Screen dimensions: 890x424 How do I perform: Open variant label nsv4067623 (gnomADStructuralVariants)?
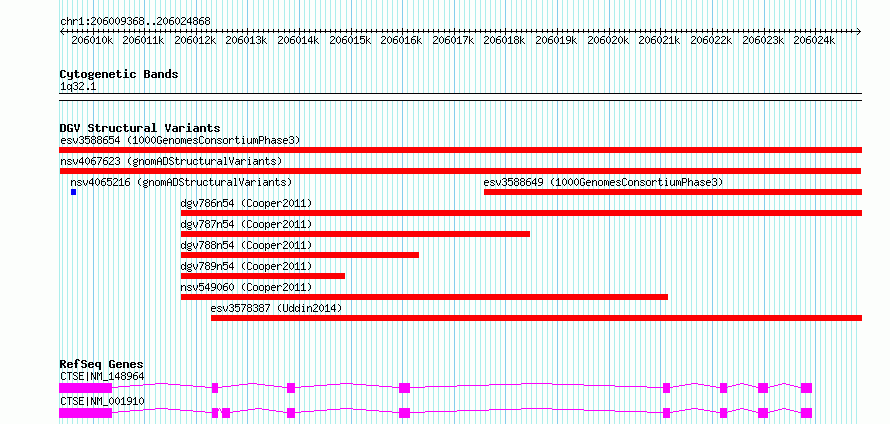[171, 161]
